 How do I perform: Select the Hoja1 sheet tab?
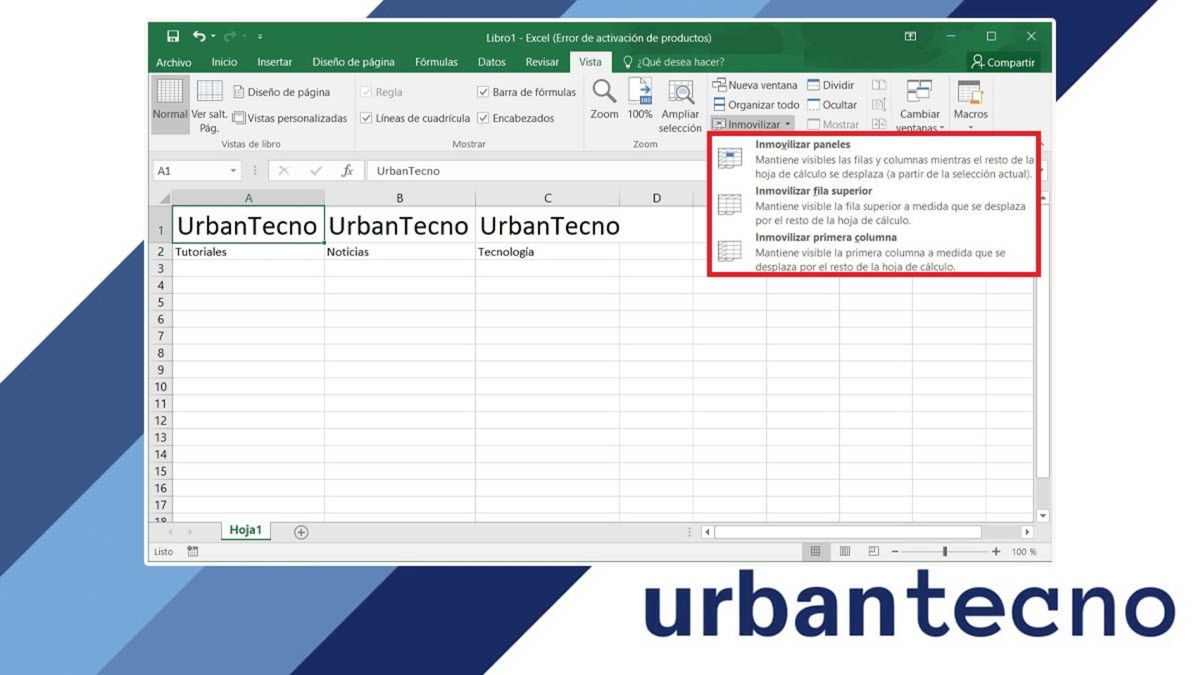pos(245,530)
